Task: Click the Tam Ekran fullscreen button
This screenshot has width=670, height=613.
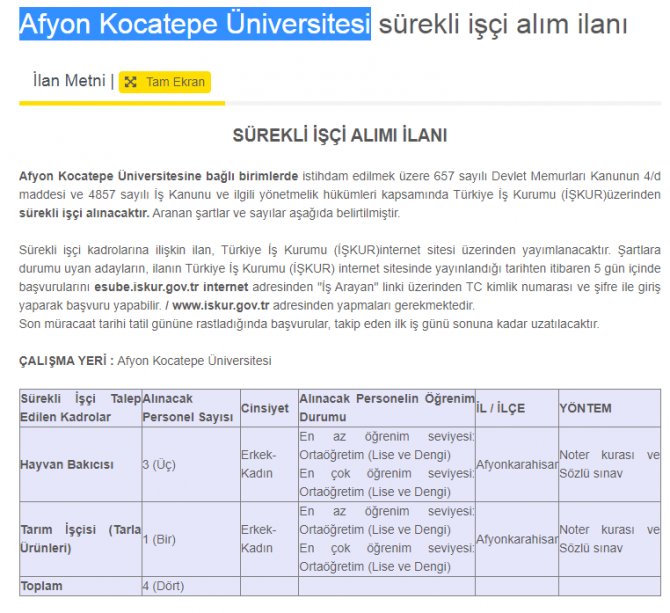Action: pyautogui.click(x=165, y=82)
